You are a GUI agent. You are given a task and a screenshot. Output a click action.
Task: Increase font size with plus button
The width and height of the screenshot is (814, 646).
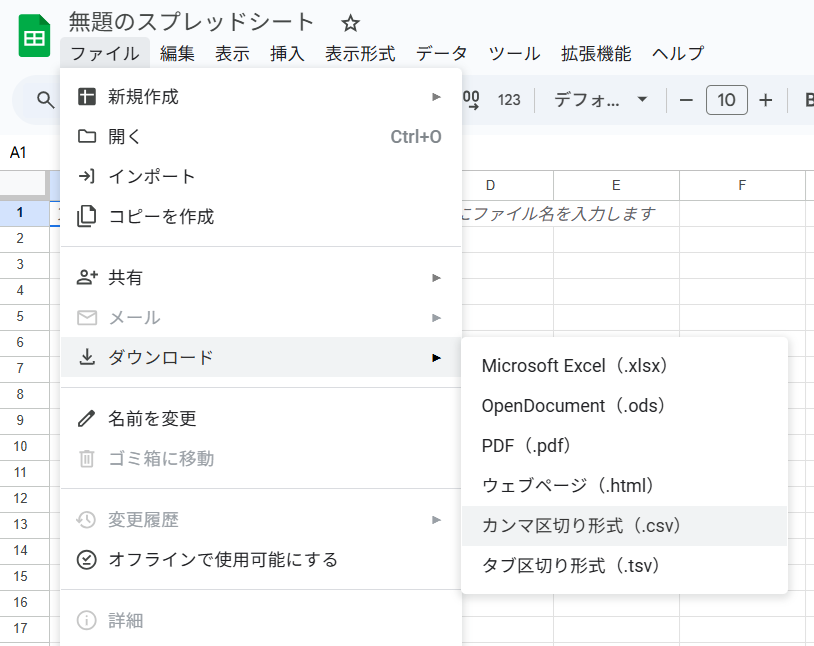coord(766,100)
